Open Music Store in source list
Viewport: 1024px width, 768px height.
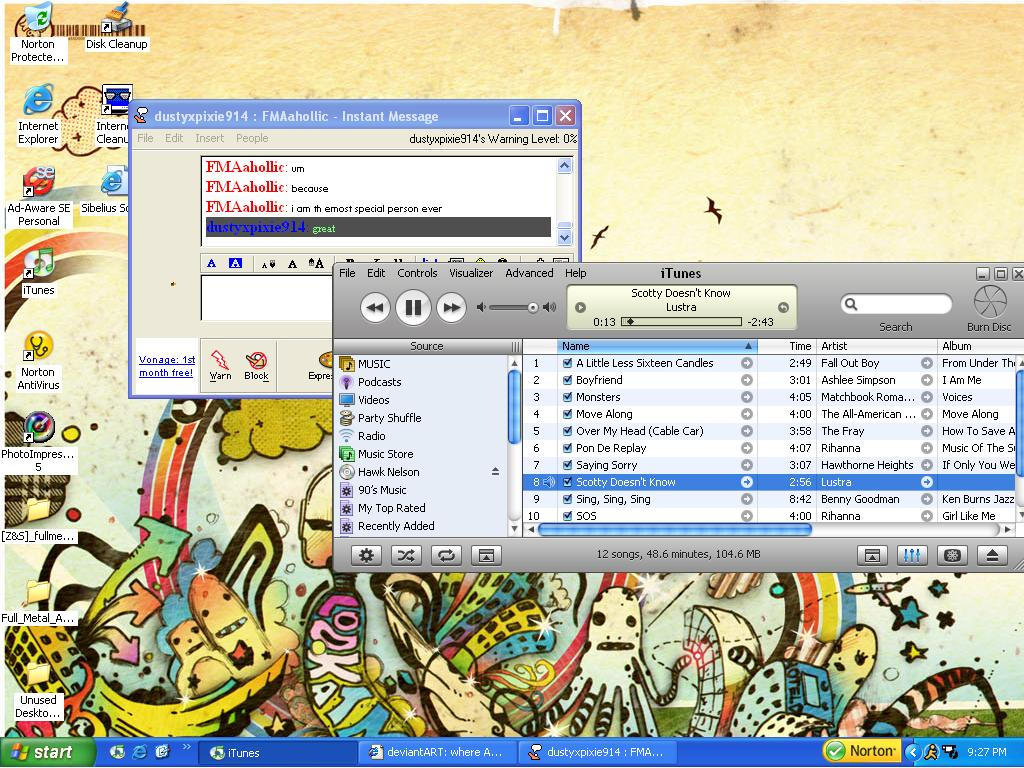pos(385,454)
